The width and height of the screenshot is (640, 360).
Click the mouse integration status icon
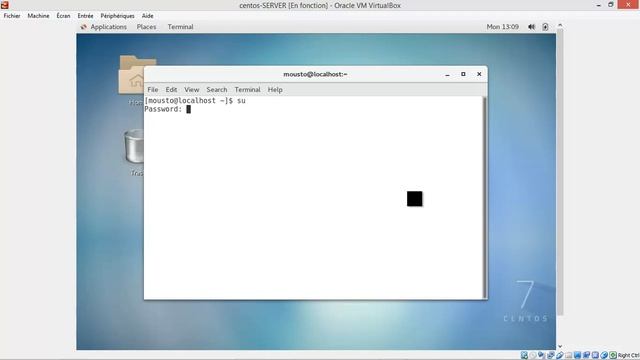[x=604, y=356]
